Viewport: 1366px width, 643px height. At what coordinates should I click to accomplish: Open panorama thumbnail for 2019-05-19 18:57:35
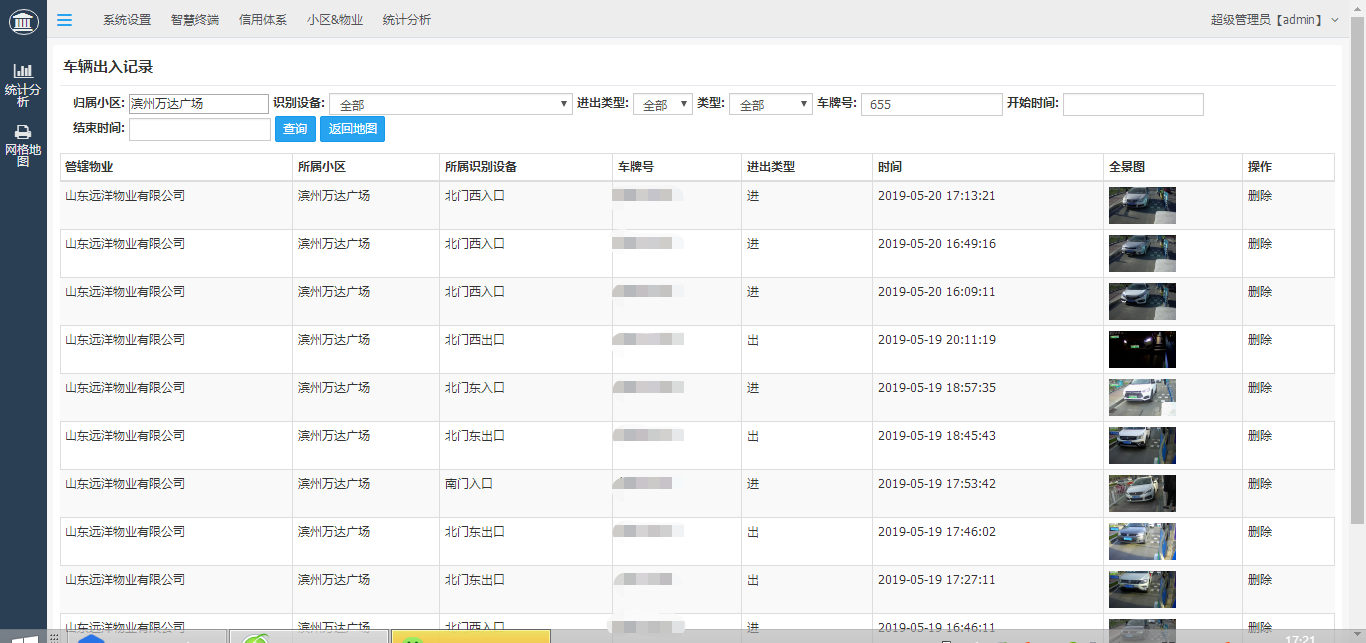1142,397
